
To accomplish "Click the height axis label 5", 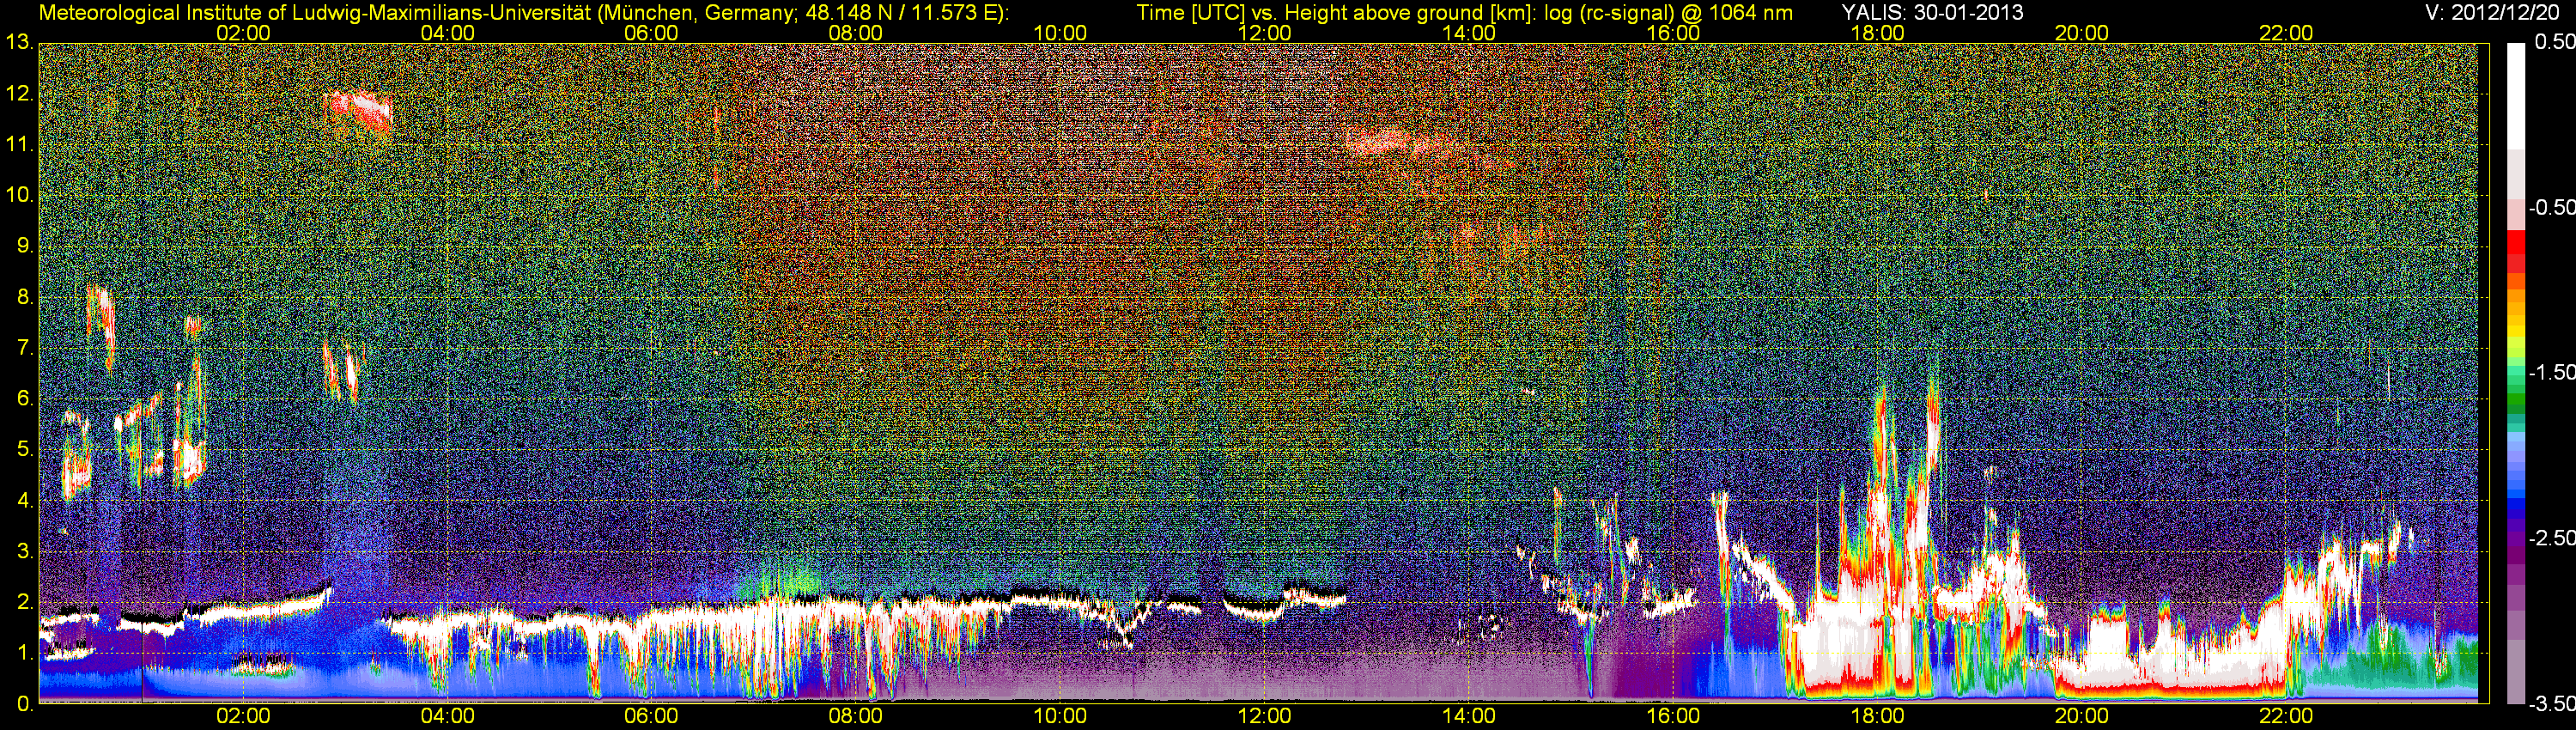I will tap(24, 450).
